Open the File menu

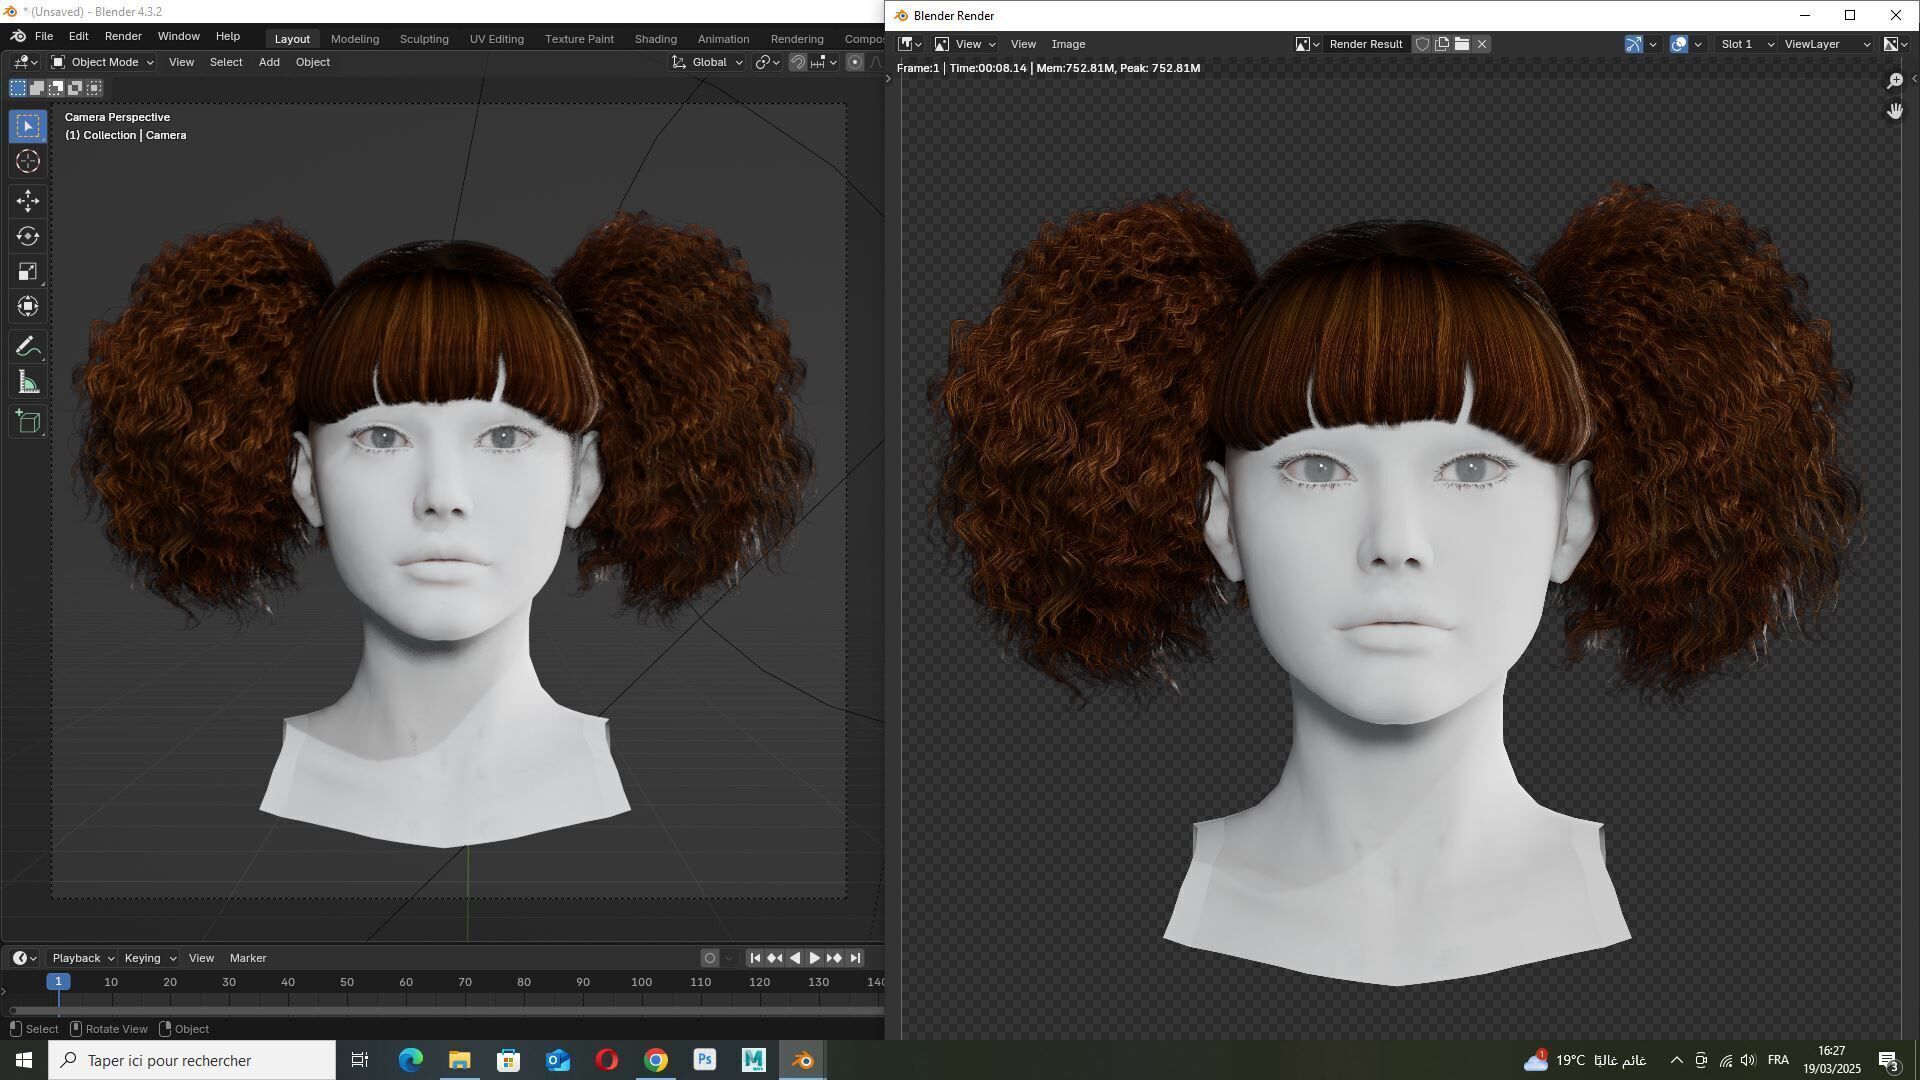point(44,36)
